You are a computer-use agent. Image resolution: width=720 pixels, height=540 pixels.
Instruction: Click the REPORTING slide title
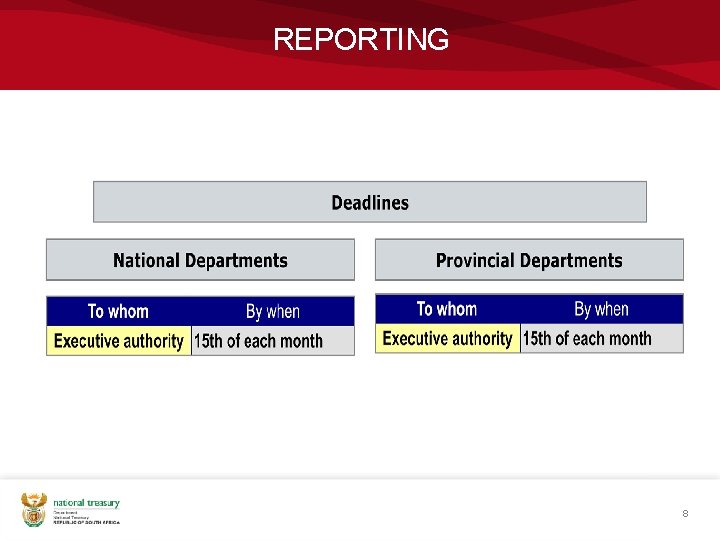click(361, 39)
